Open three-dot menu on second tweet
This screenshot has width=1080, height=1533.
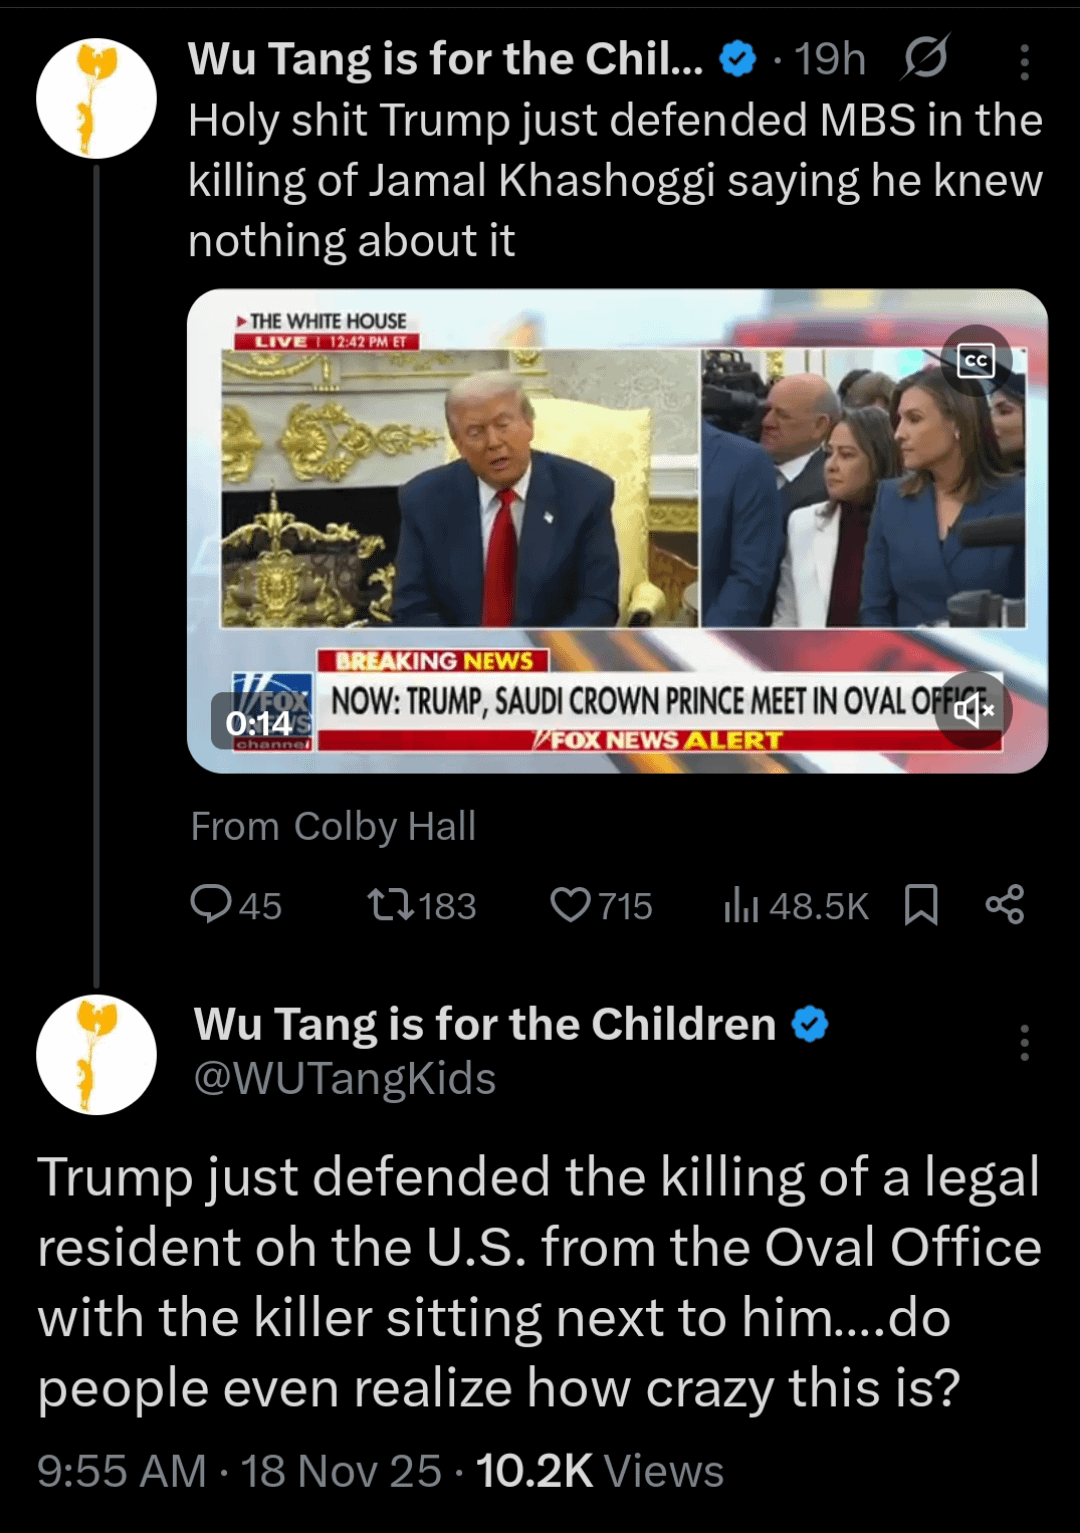click(x=1024, y=1042)
